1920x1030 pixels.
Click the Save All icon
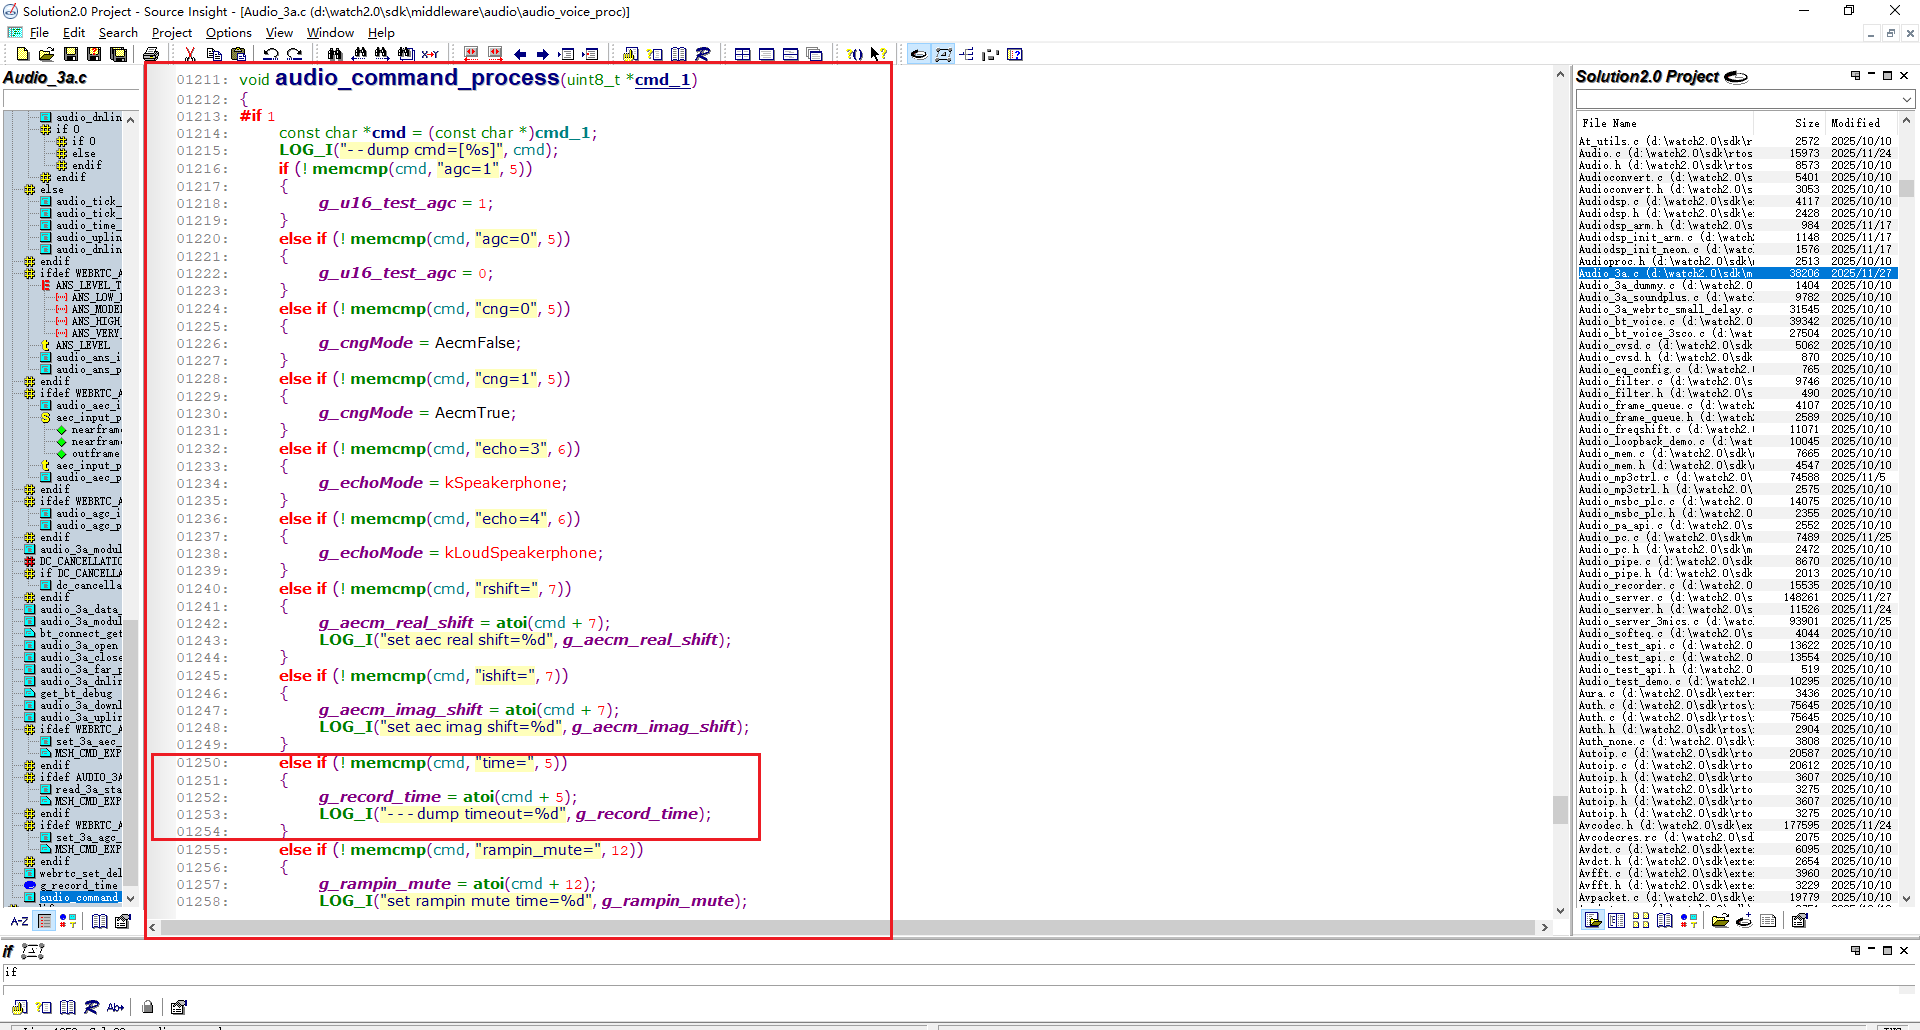pyautogui.click(x=118, y=54)
